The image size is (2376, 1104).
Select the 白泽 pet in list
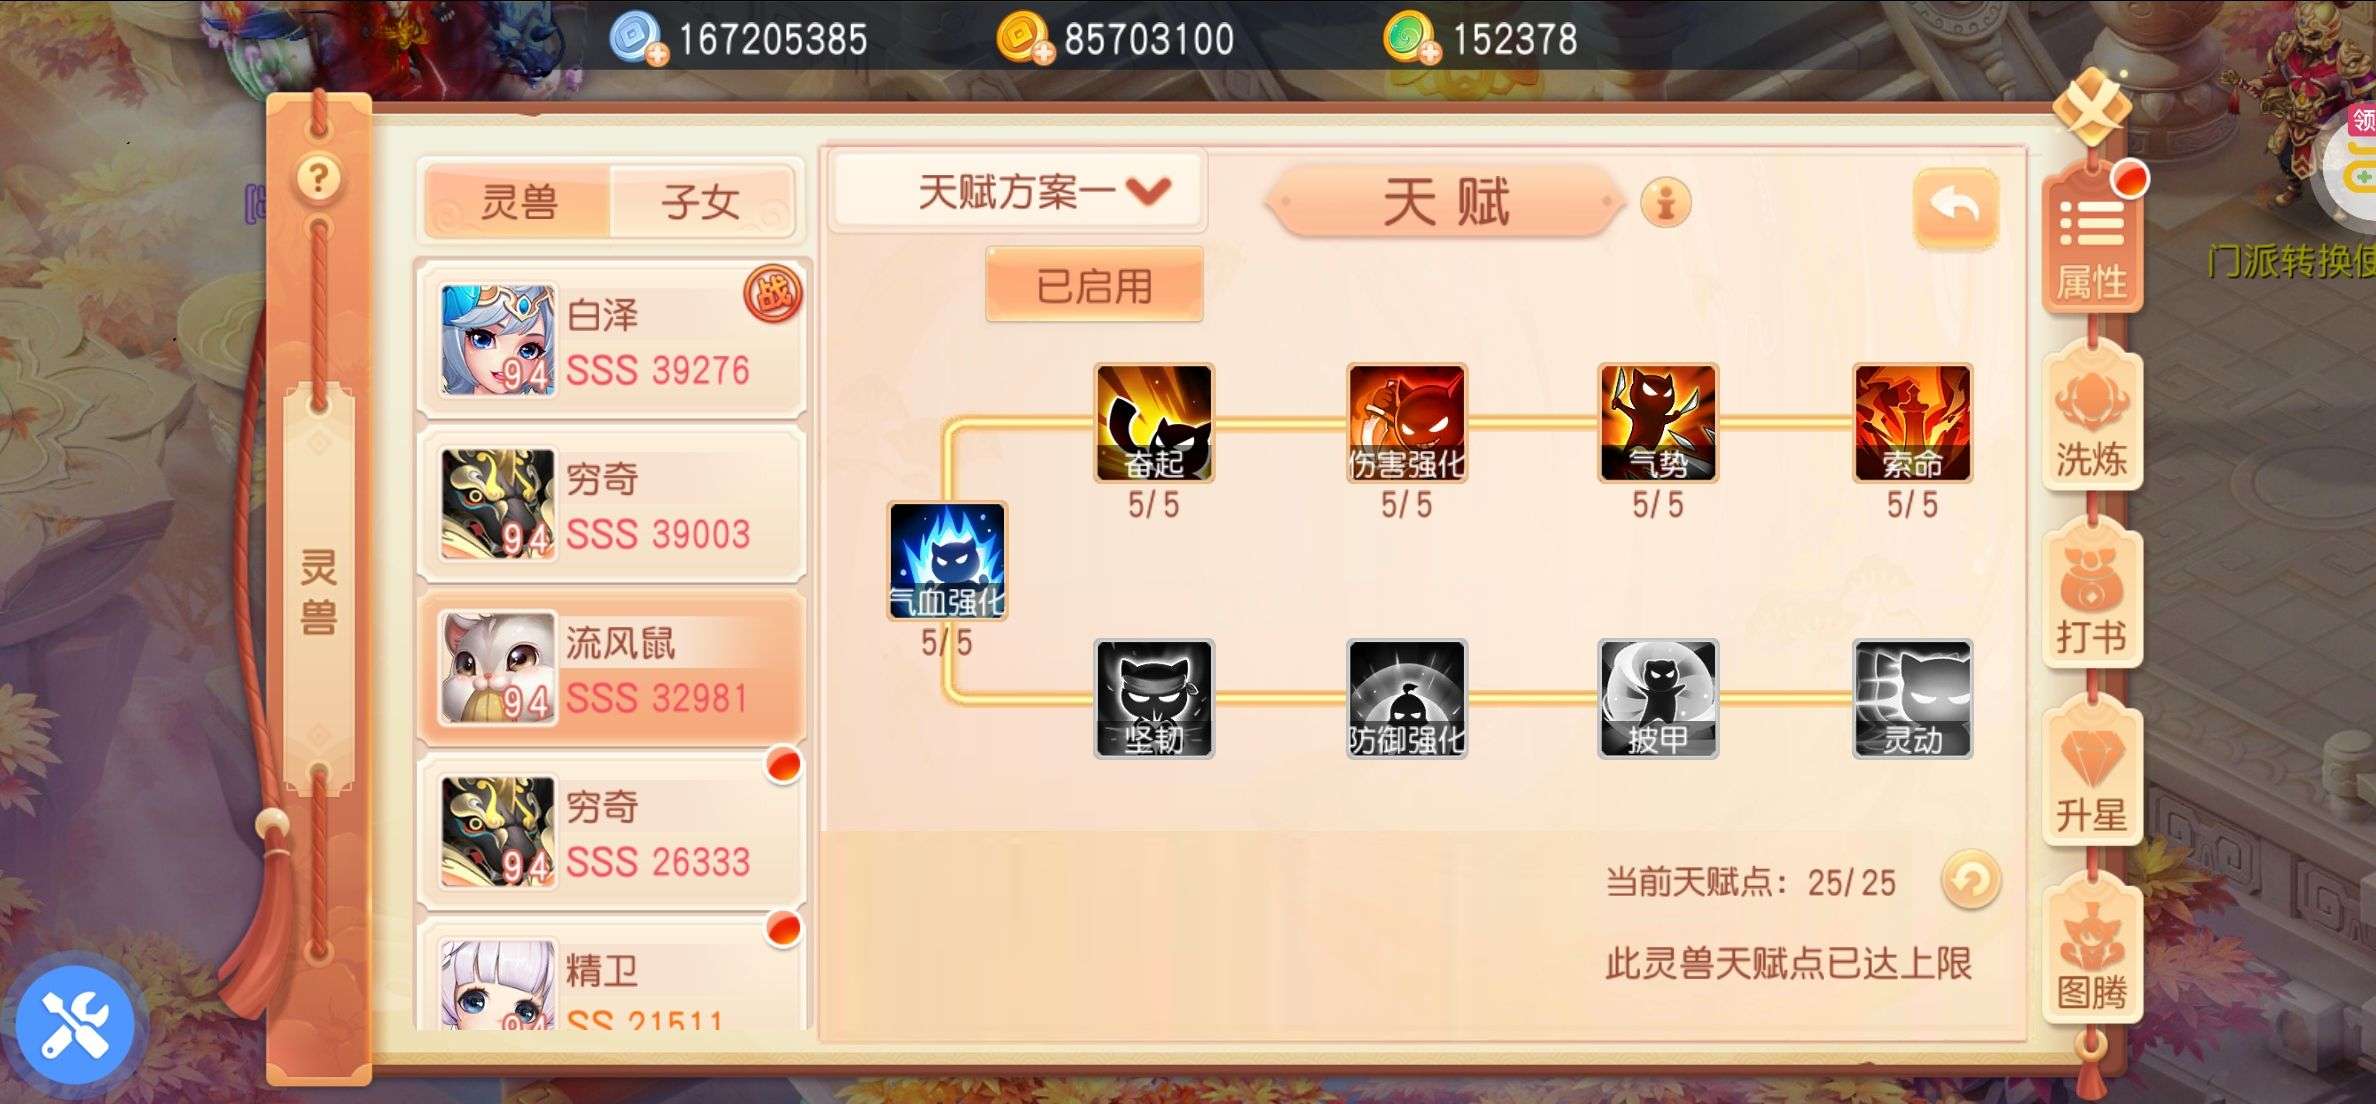(612, 341)
